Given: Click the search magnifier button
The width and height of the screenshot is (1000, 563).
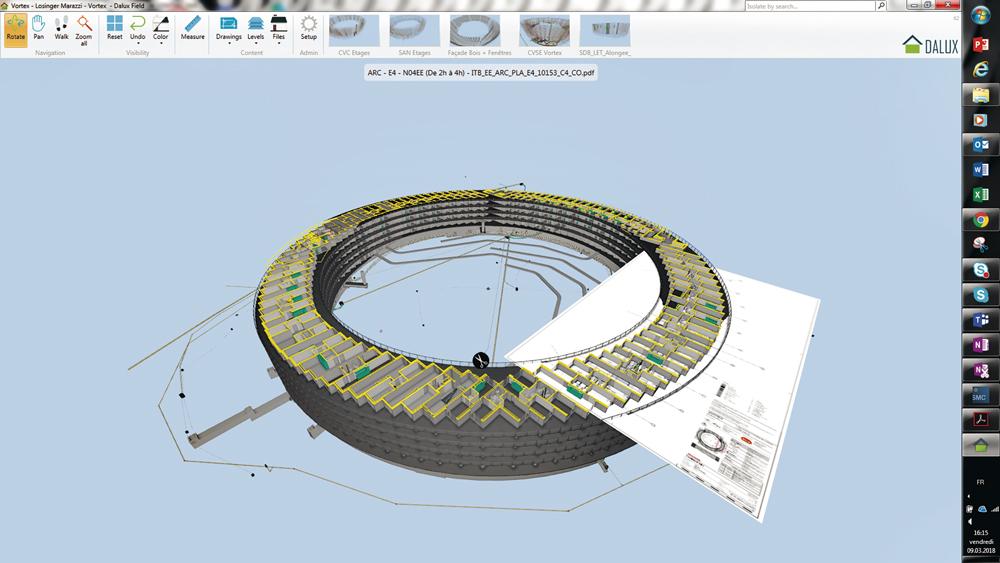Looking at the screenshot, I should point(881,6).
